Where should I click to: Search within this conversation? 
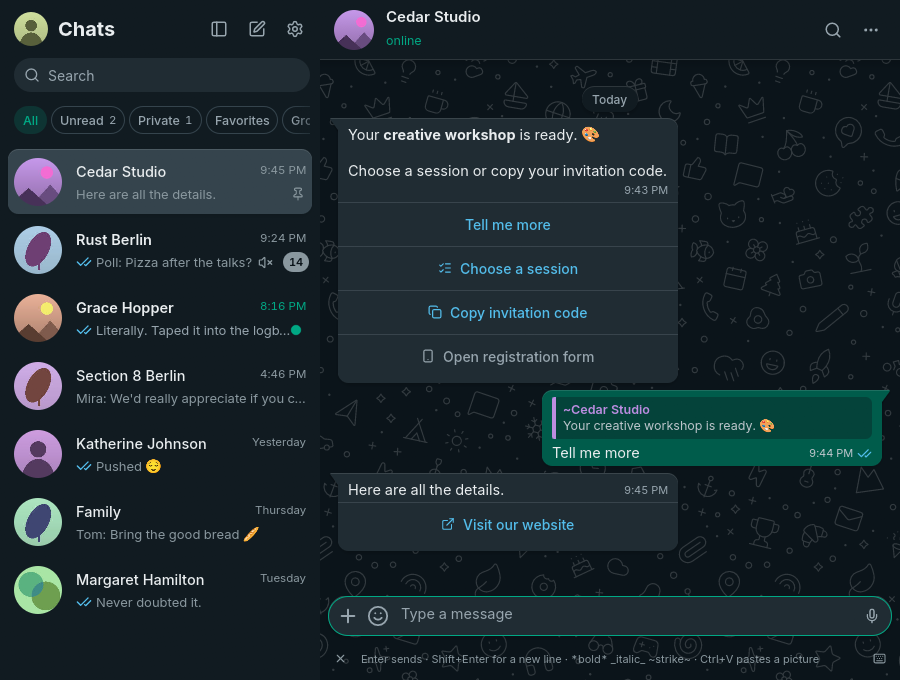[833, 30]
